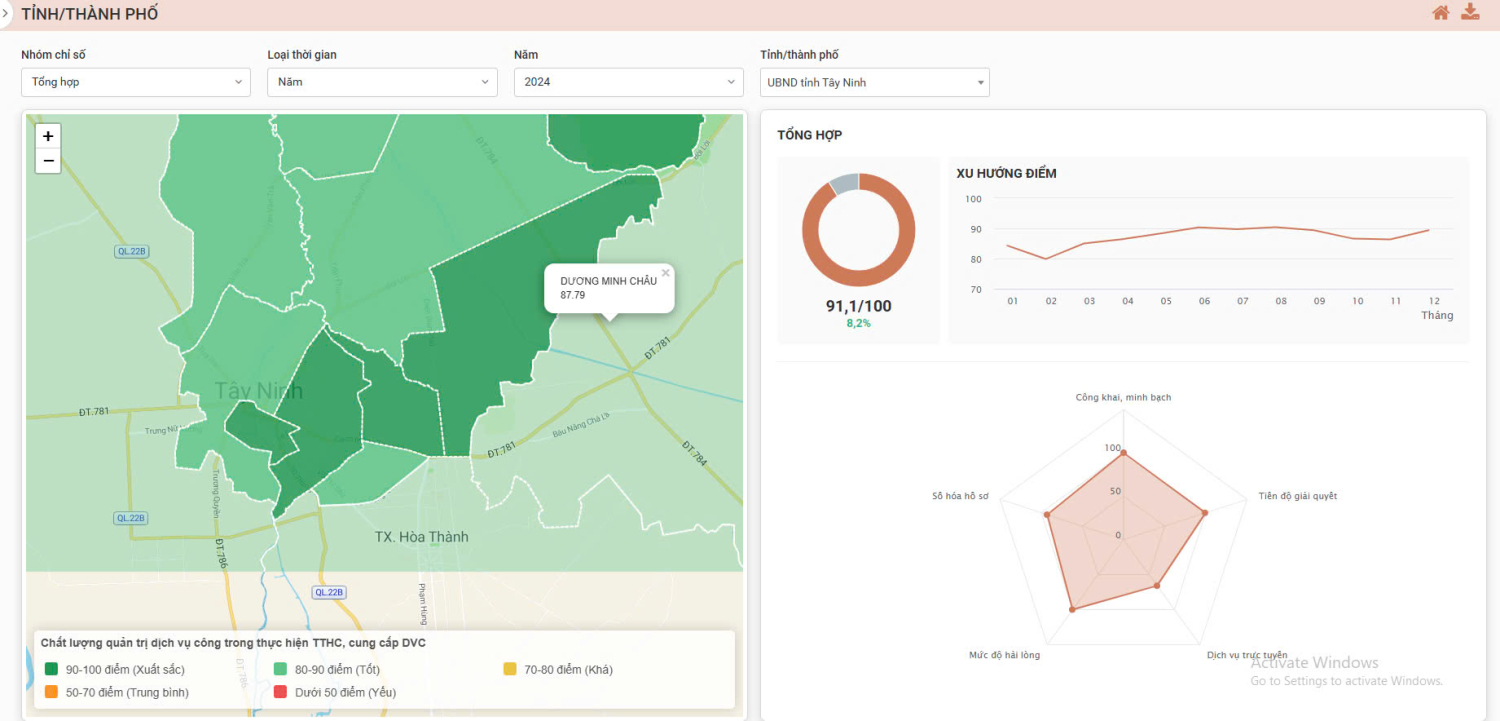
Task: Click the Dương Minh Châu popup text
Action: point(608,281)
